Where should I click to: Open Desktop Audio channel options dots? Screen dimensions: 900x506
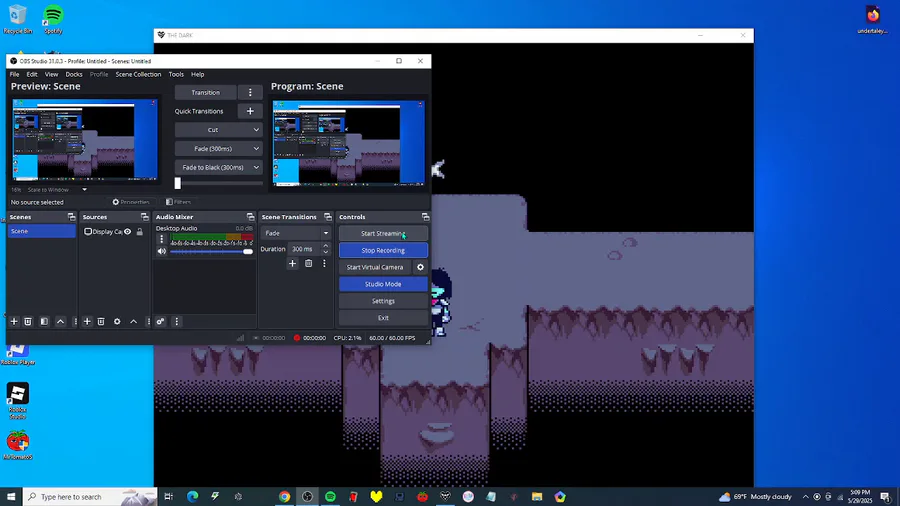(x=162, y=239)
